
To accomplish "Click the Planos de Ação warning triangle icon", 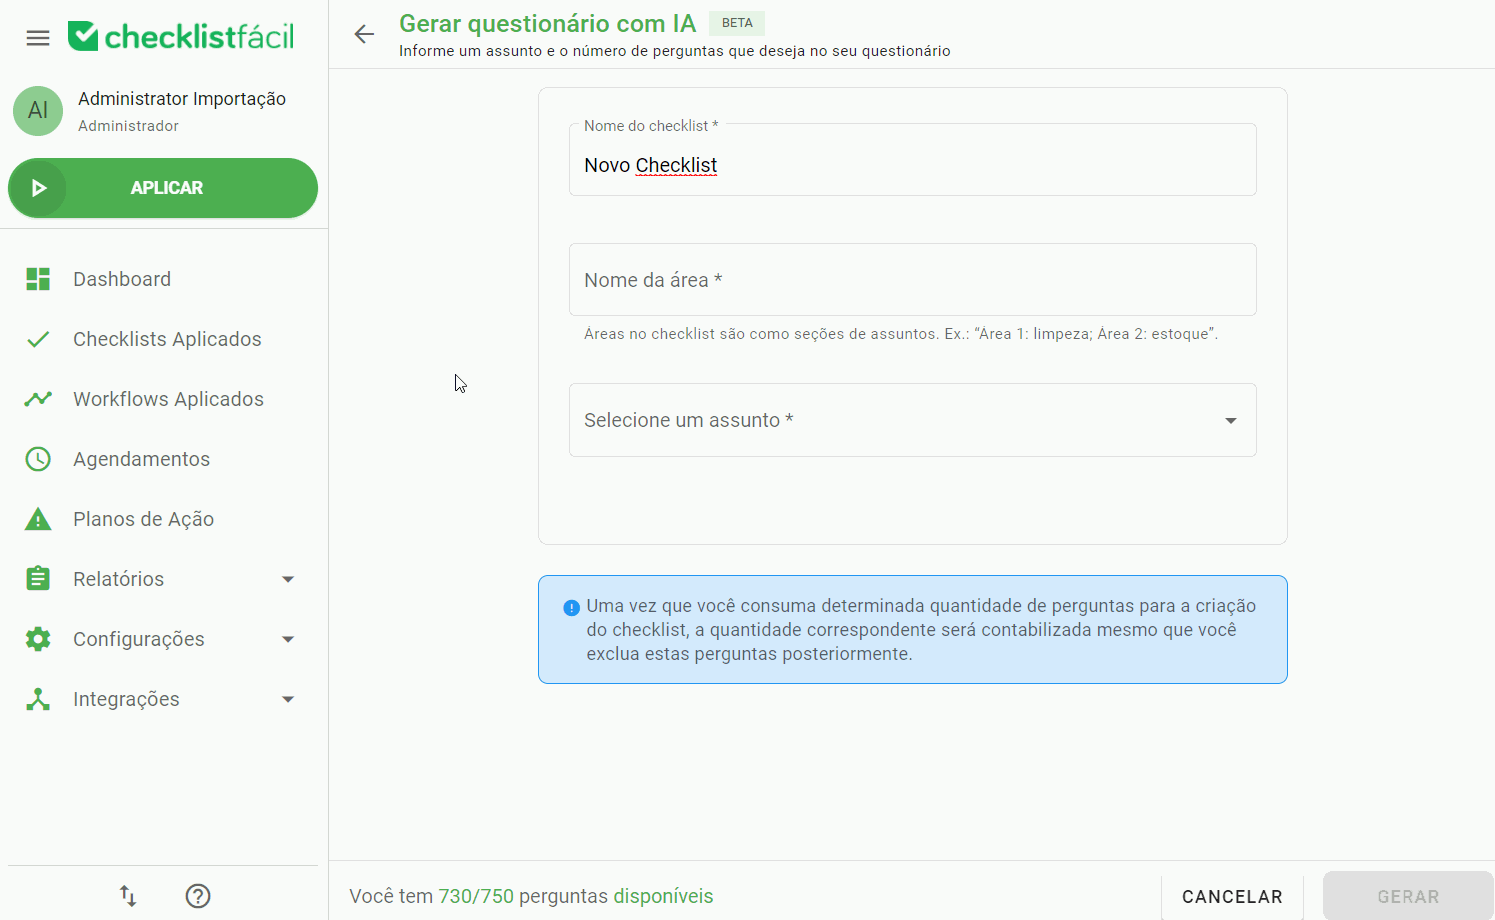I will 37,518.
